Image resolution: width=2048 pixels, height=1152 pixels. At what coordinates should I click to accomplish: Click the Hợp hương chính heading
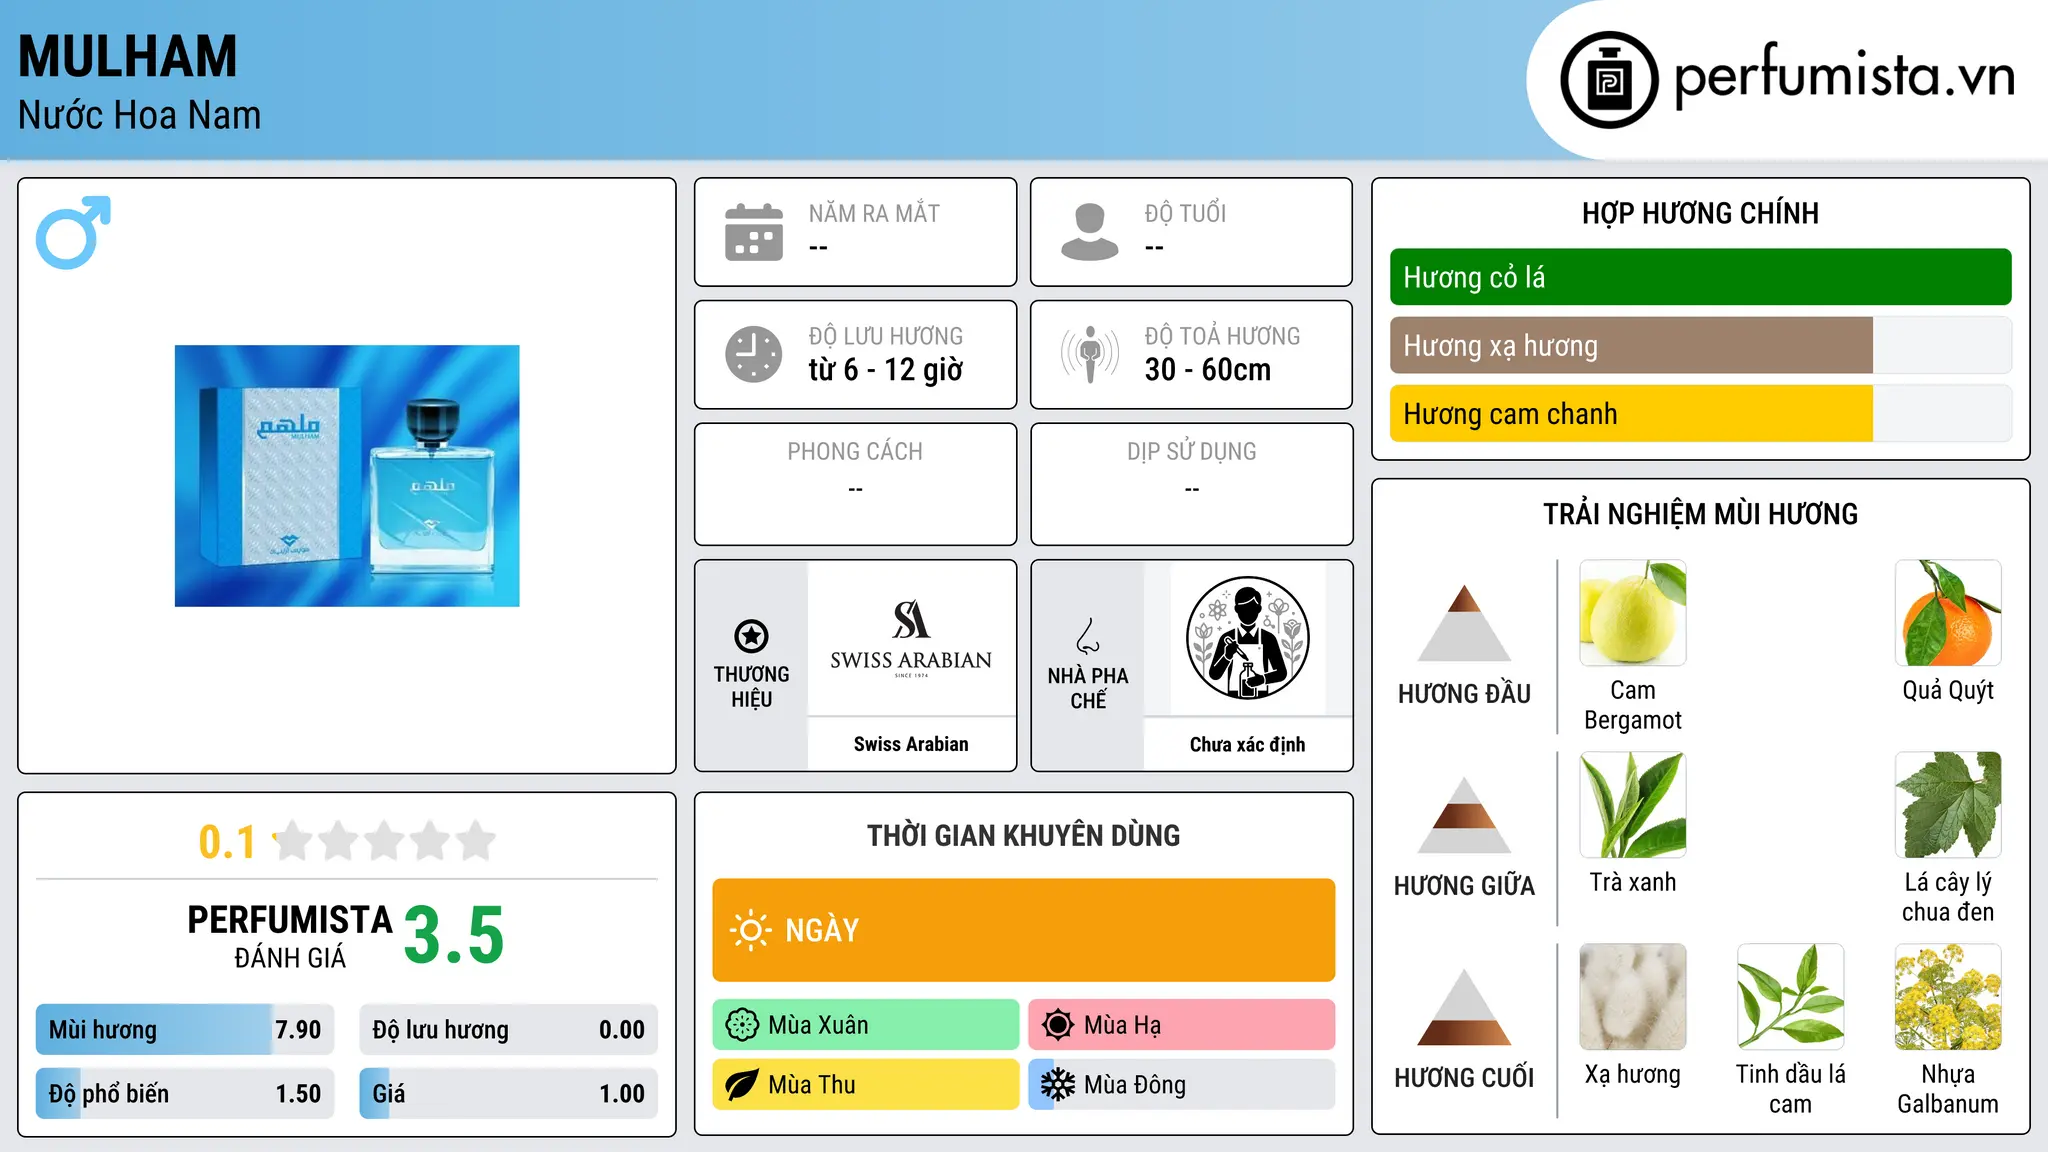click(x=1700, y=214)
